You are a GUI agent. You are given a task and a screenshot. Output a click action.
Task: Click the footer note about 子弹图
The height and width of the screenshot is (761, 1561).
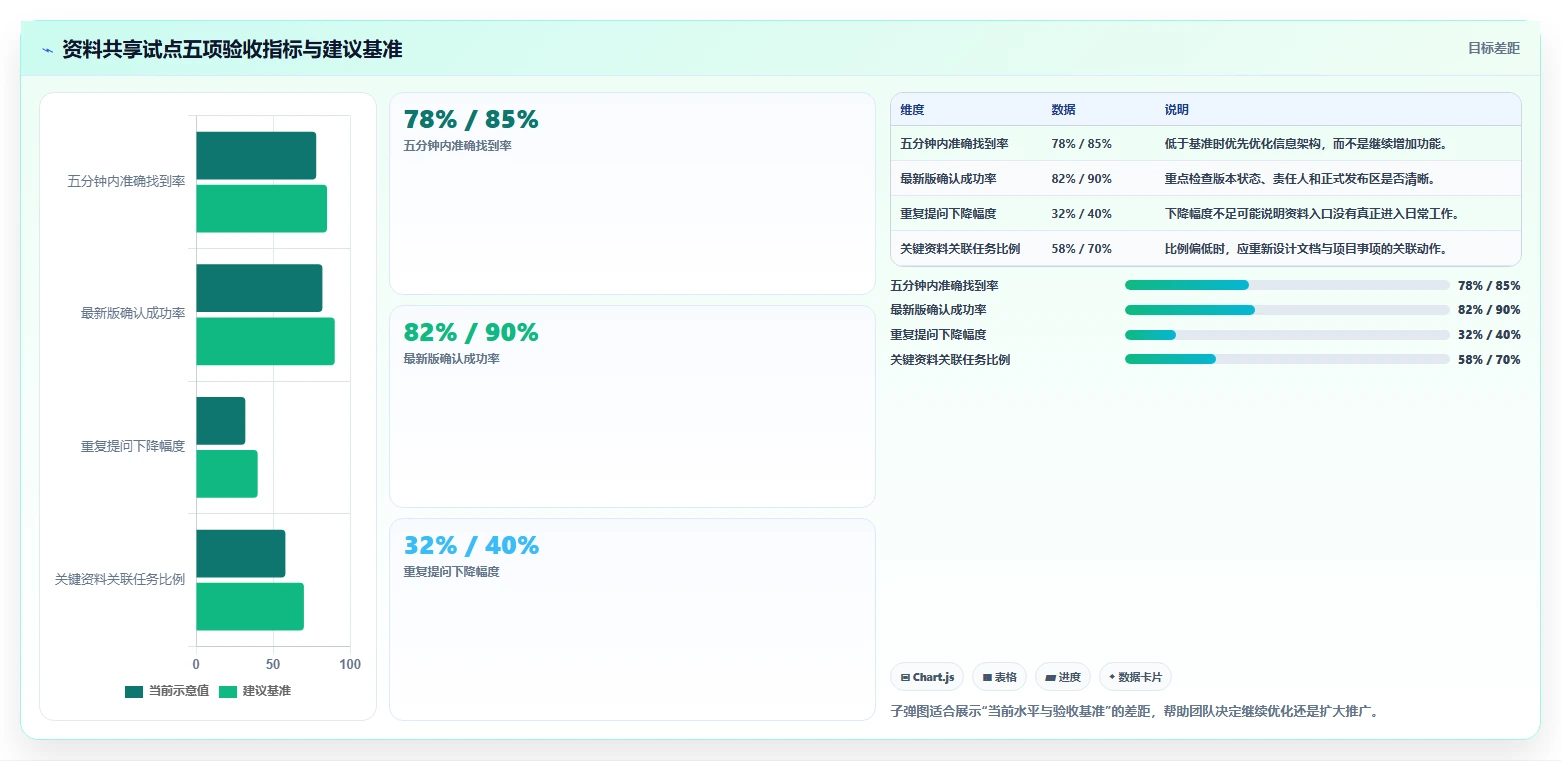(x=1134, y=712)
